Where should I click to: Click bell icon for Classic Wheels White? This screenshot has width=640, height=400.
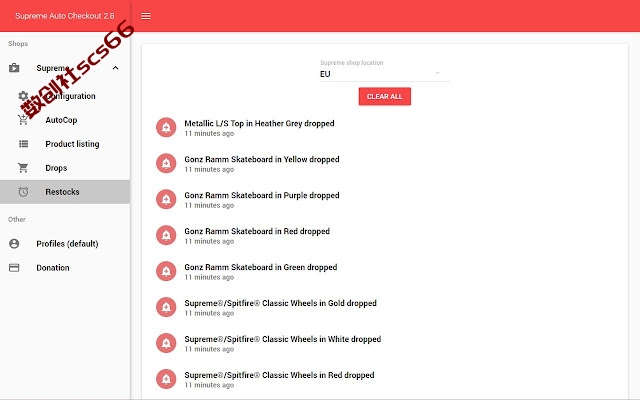166,343
